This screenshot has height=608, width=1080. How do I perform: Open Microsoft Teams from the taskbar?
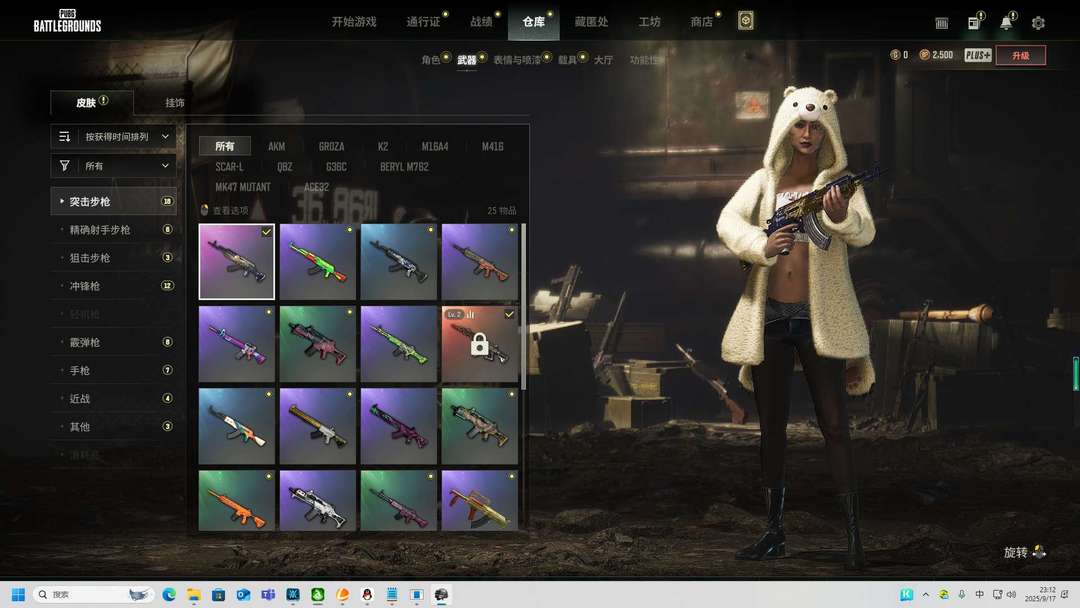pos(268,594)
